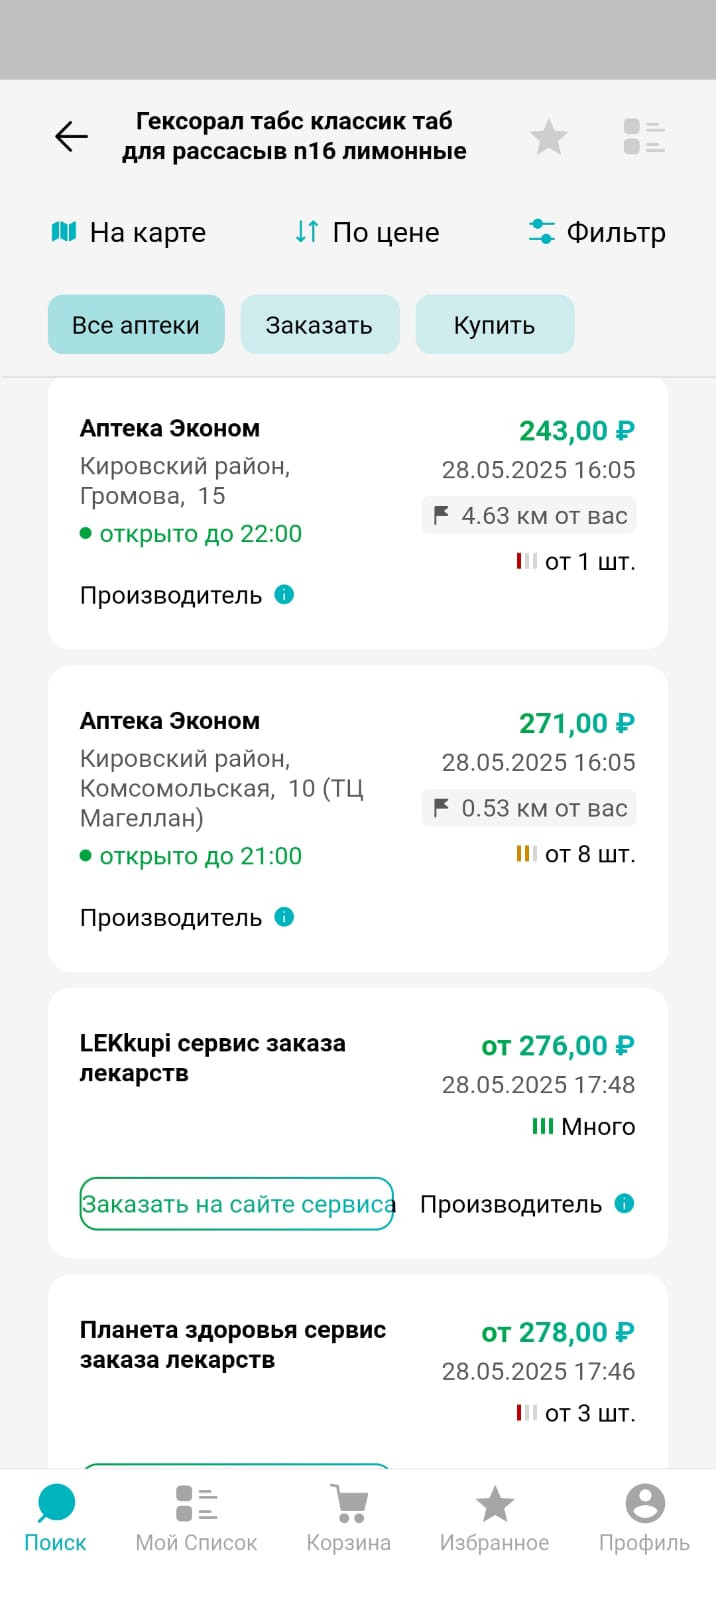Screen dimensions: 716x1600
Task: Show manufacturer info for Громова pharmacy
Action: 284,594
